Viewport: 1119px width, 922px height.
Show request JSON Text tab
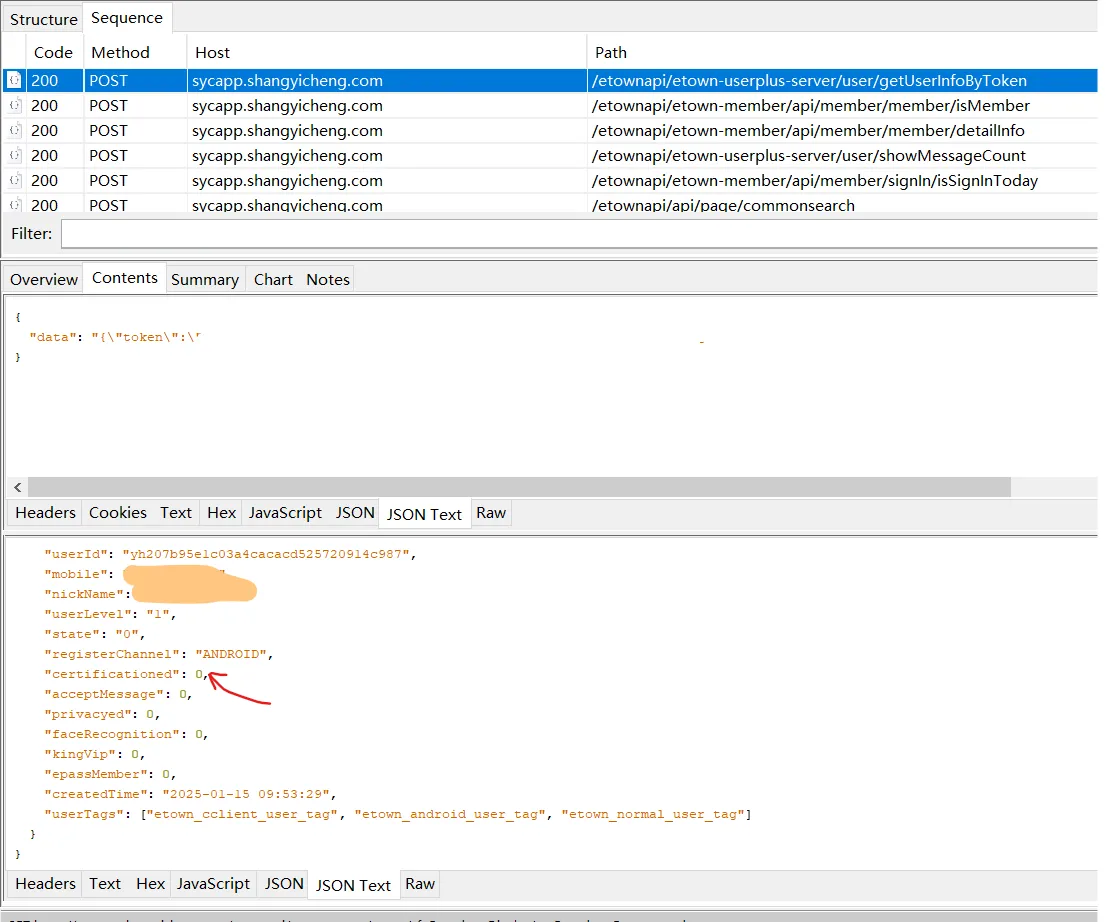pos(425,514)
